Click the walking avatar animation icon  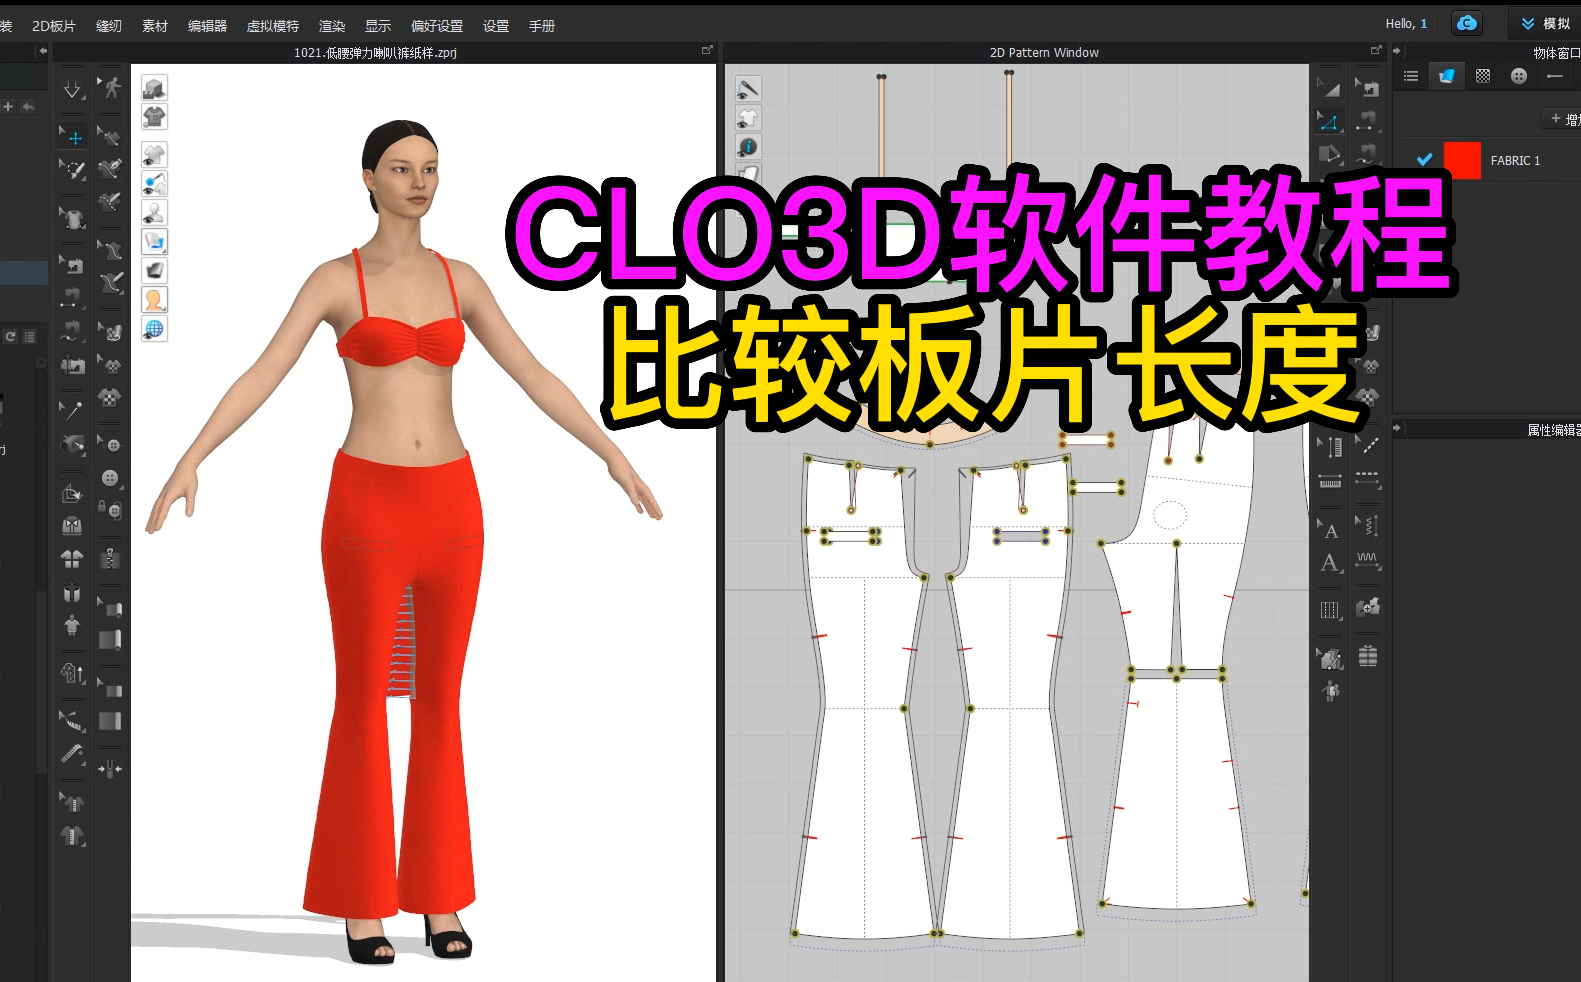pos(111,88)
